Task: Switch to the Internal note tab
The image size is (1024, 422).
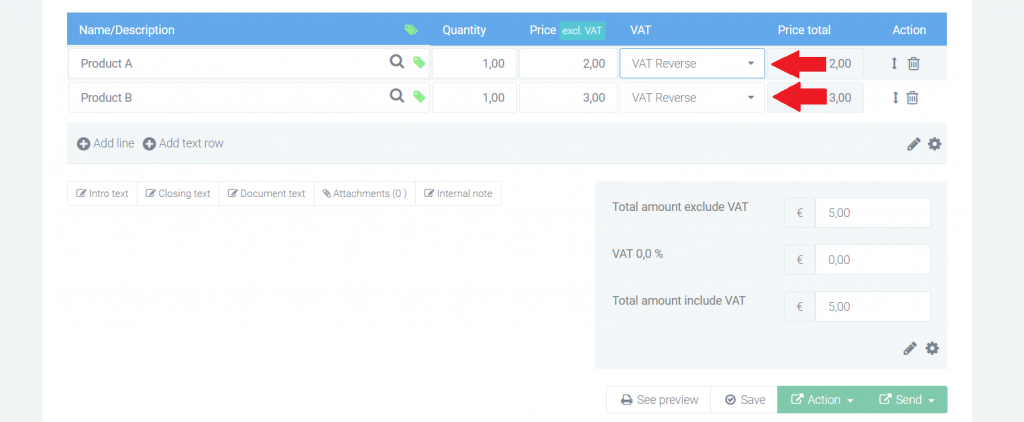Action: coord(458,193)
